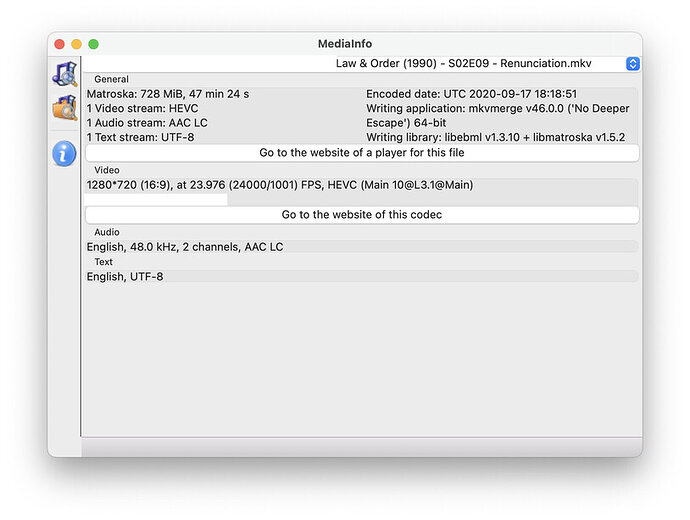
Task: Click Go to the website of a player
Action: [x=362, y=153]
